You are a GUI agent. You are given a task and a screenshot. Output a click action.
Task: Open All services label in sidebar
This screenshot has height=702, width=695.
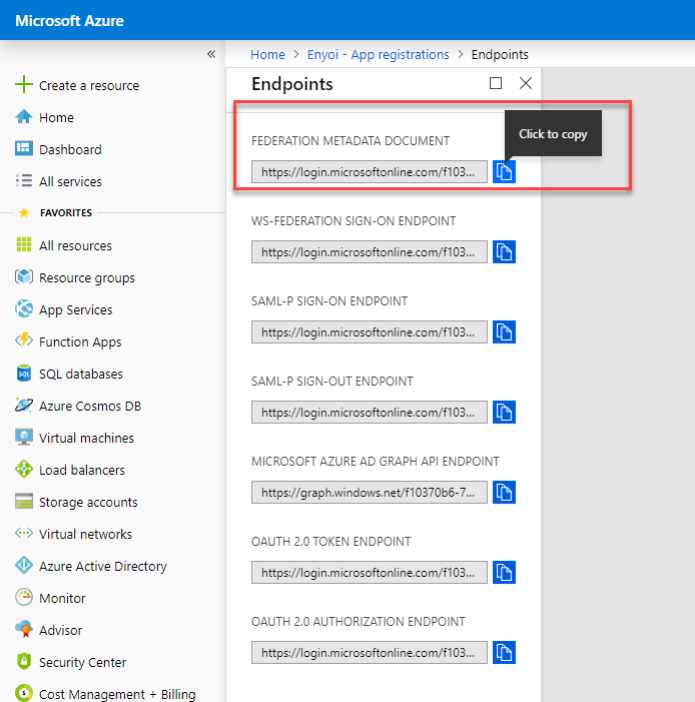pyautogui.click(x=70, y=181)
